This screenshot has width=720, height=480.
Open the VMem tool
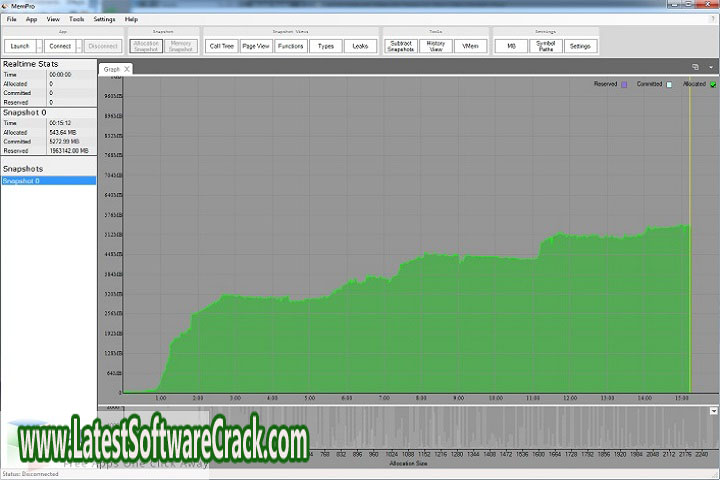tap(470, 46)
